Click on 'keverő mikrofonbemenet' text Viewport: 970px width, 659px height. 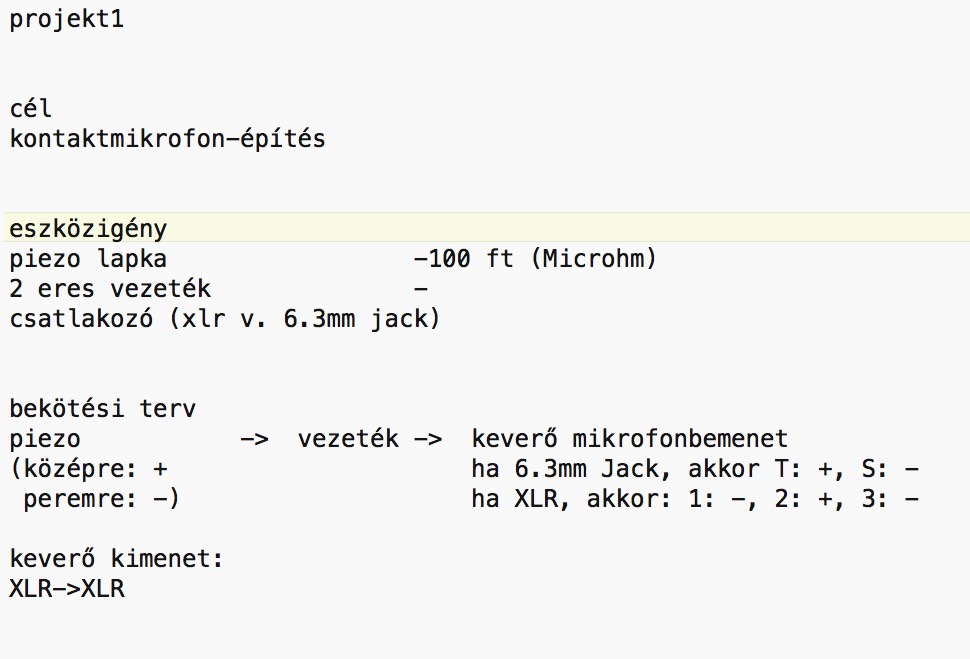[x=630, y=439]
